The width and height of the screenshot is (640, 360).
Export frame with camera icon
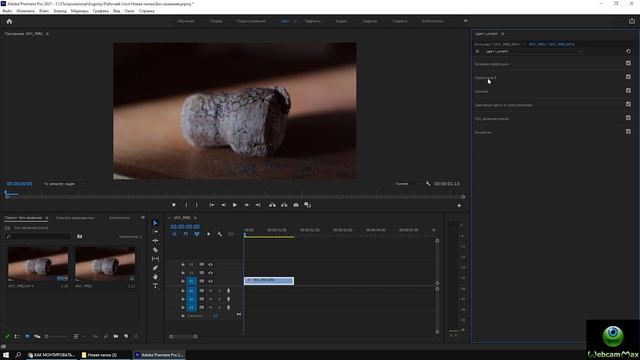(296, 205)
